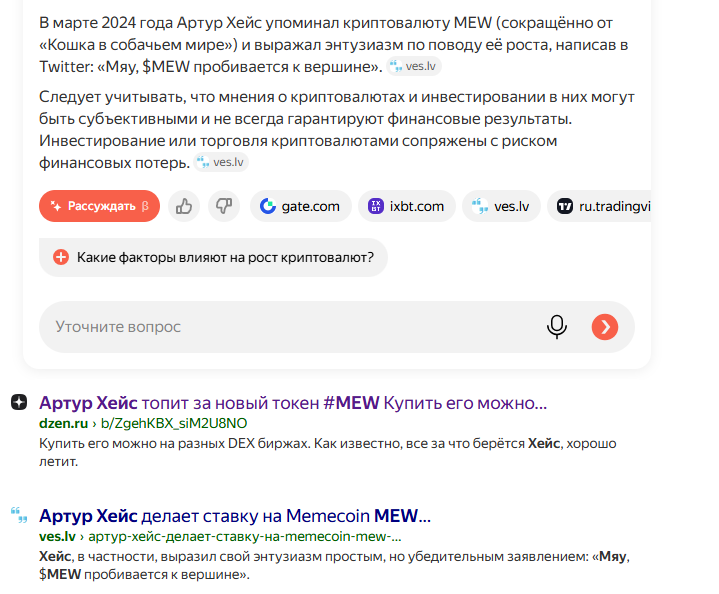This screenshot has width=719, height=594.
Task: Open the gate.com source chip
Action: (300, 206)
